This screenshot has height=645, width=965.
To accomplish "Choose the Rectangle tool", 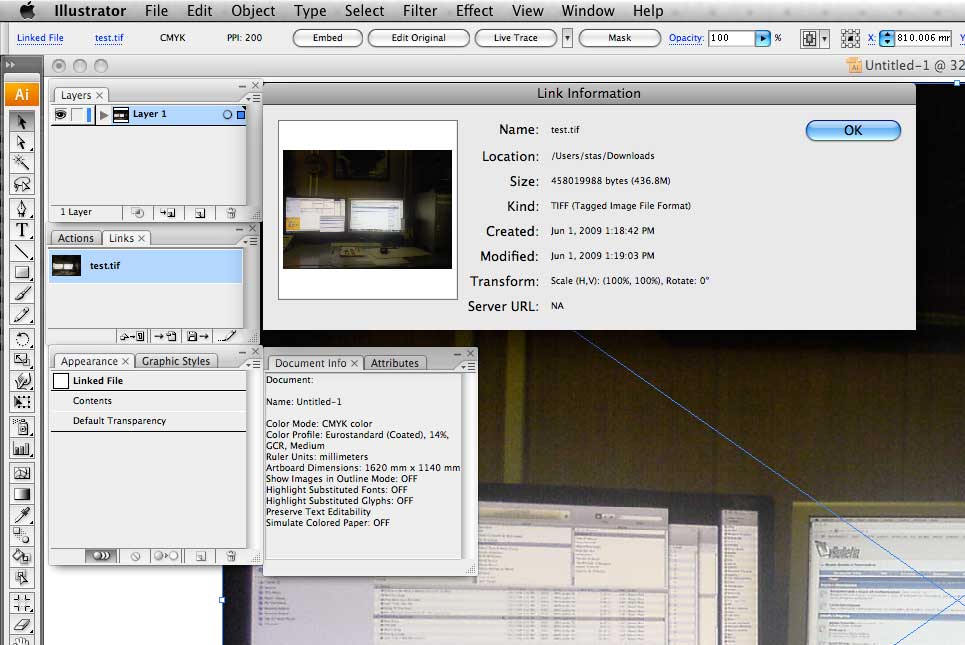I will coord(22,272).
